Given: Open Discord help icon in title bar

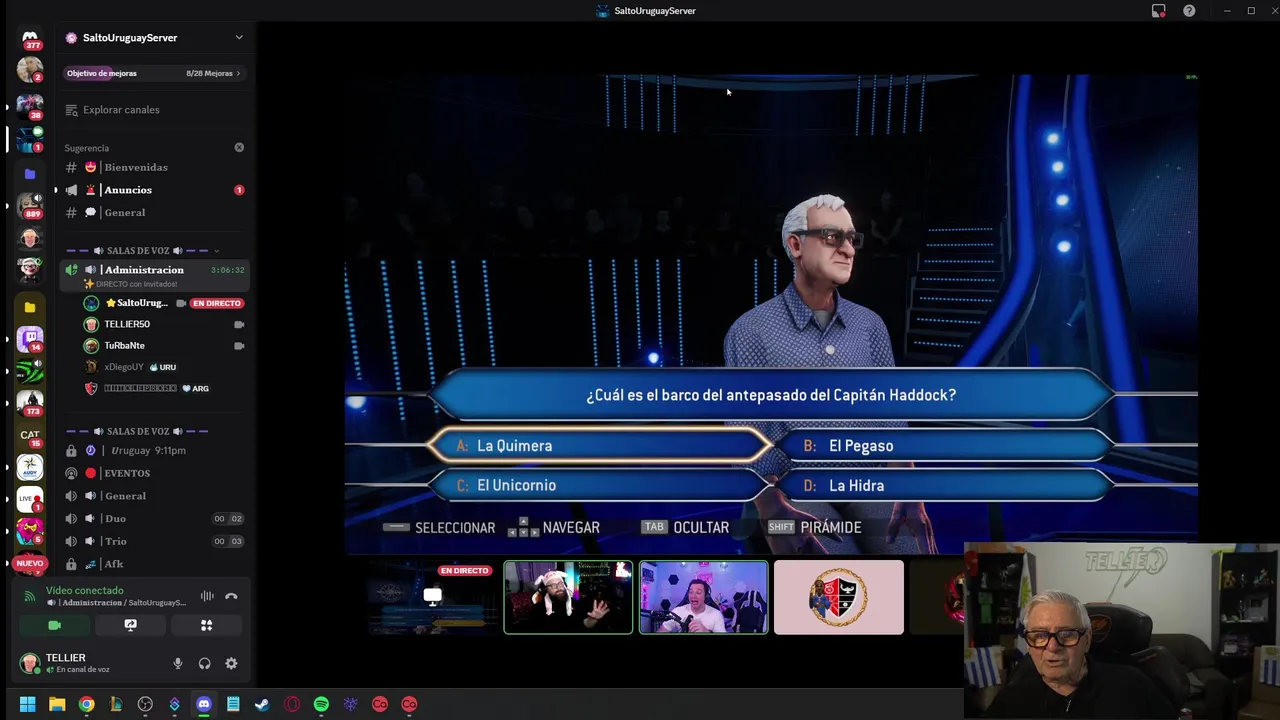Looking at the screenshot, I should coord(1189,11).
